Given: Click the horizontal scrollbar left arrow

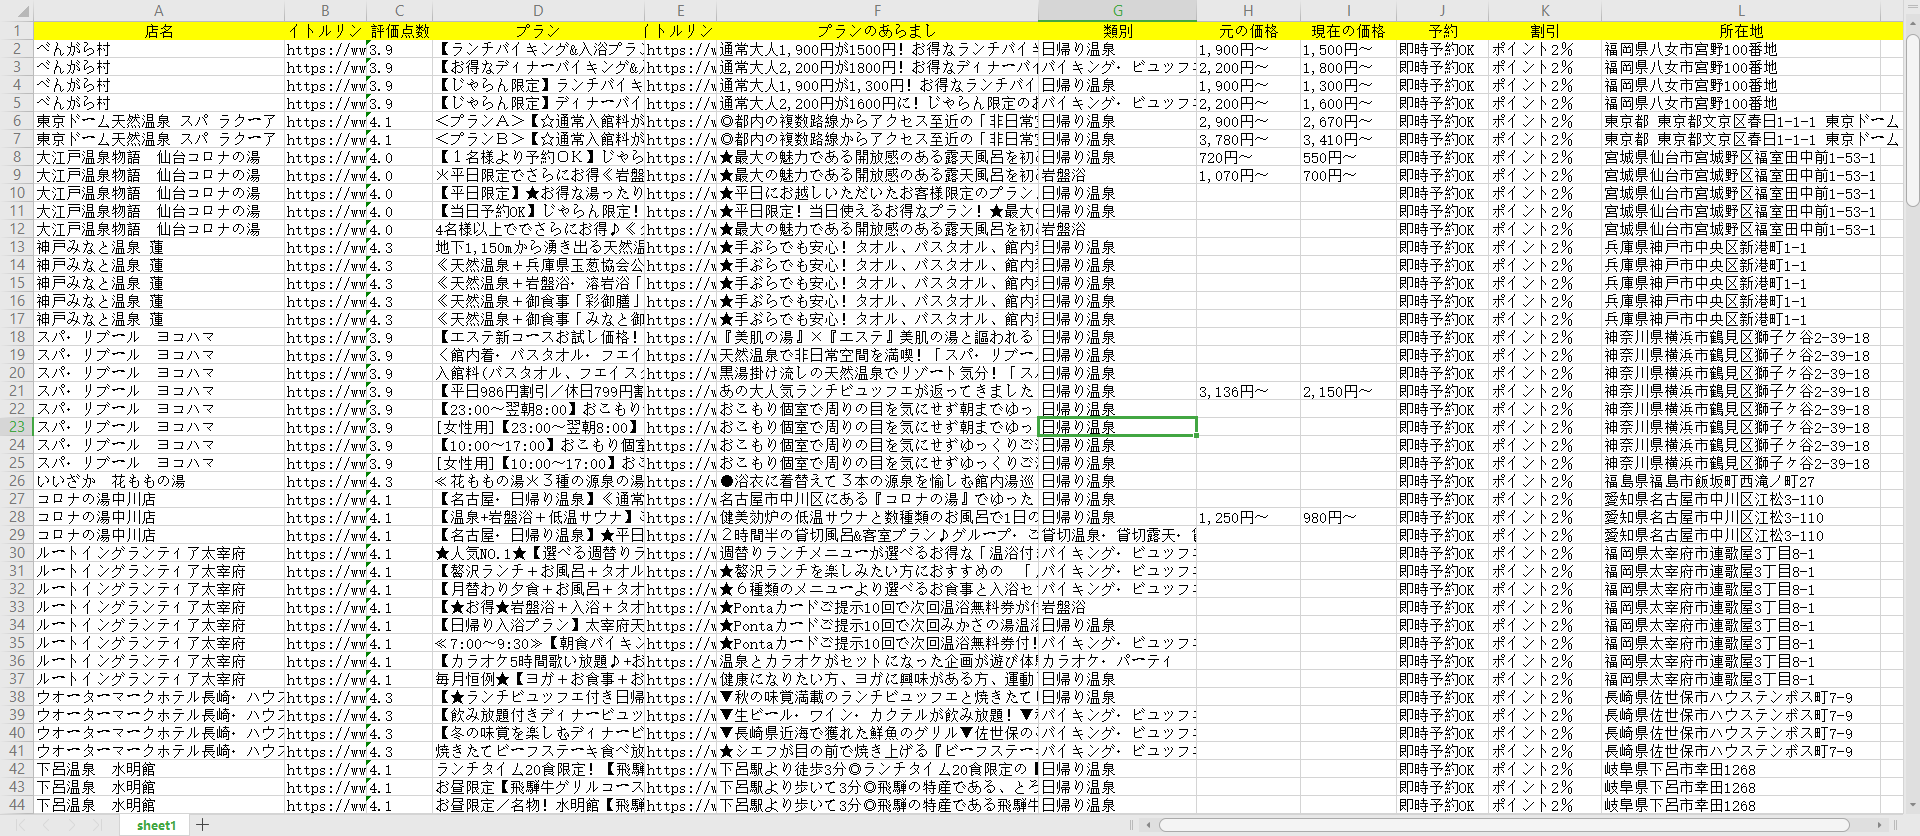Looking at the screenshot, I should pos(1148,825).
